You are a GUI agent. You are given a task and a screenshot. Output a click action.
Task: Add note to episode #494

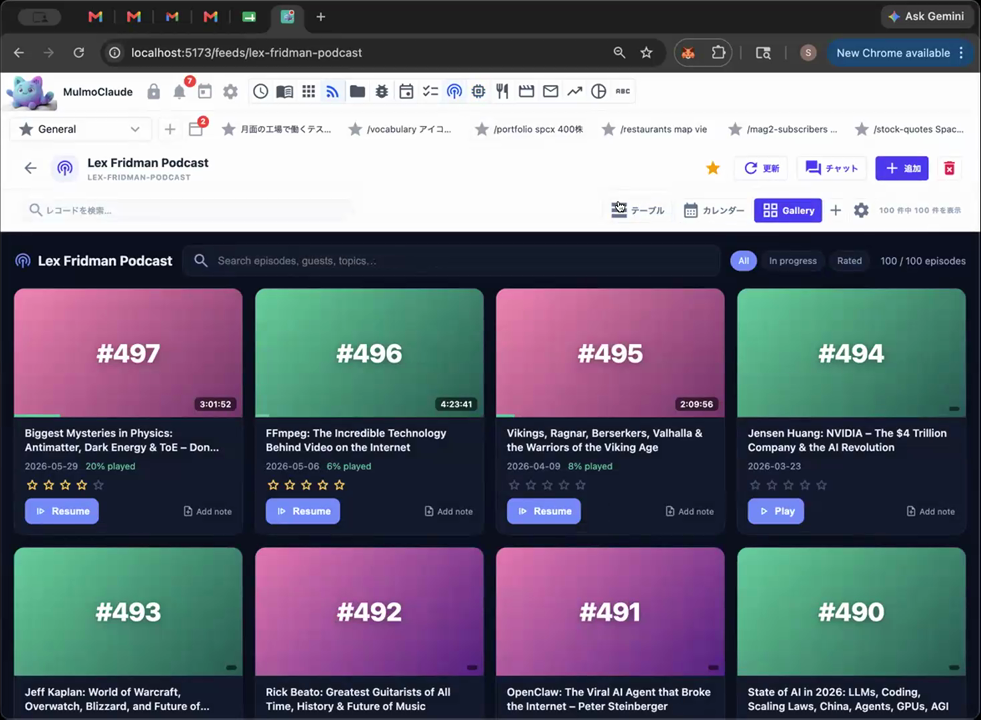[930, 511]
